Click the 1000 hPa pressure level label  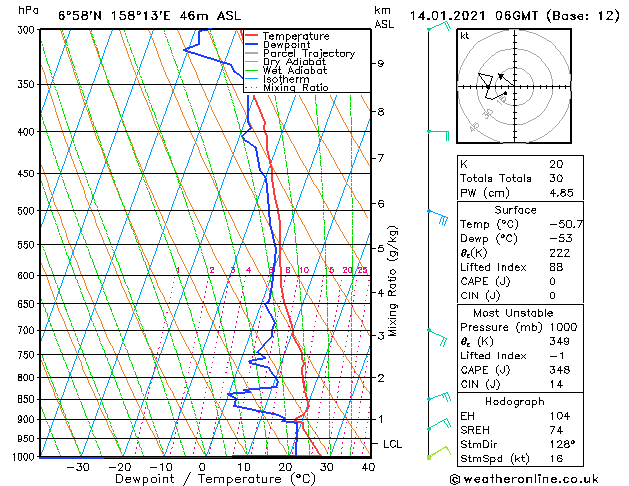pyautogui.click(x=24, y=457)
